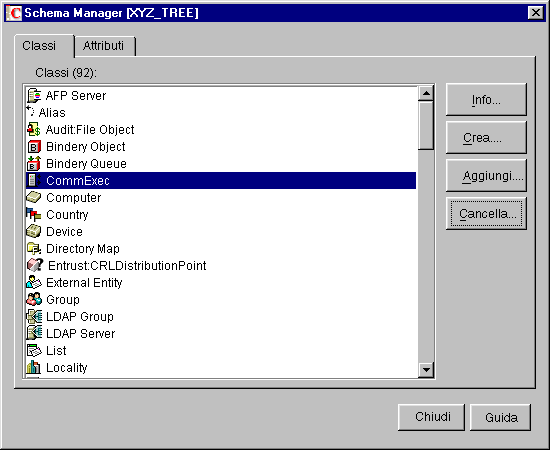This screenshot has height=450, width=550.
Task: Click the list scroll down arrow
Action: click(426, 370)
